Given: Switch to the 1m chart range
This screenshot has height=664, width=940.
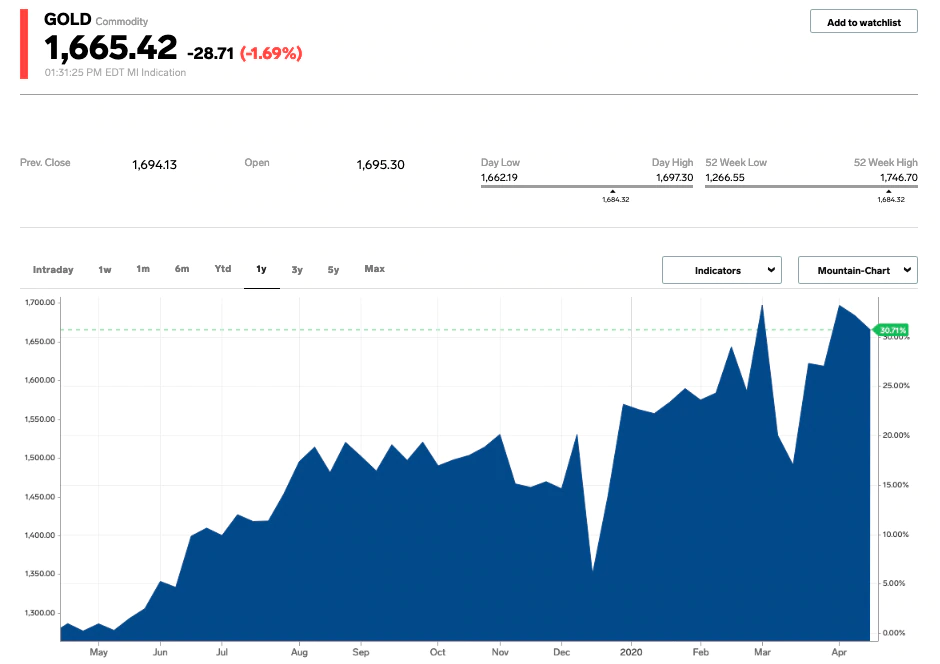Looking at the screenshot, I should click(x=143, y=269).
